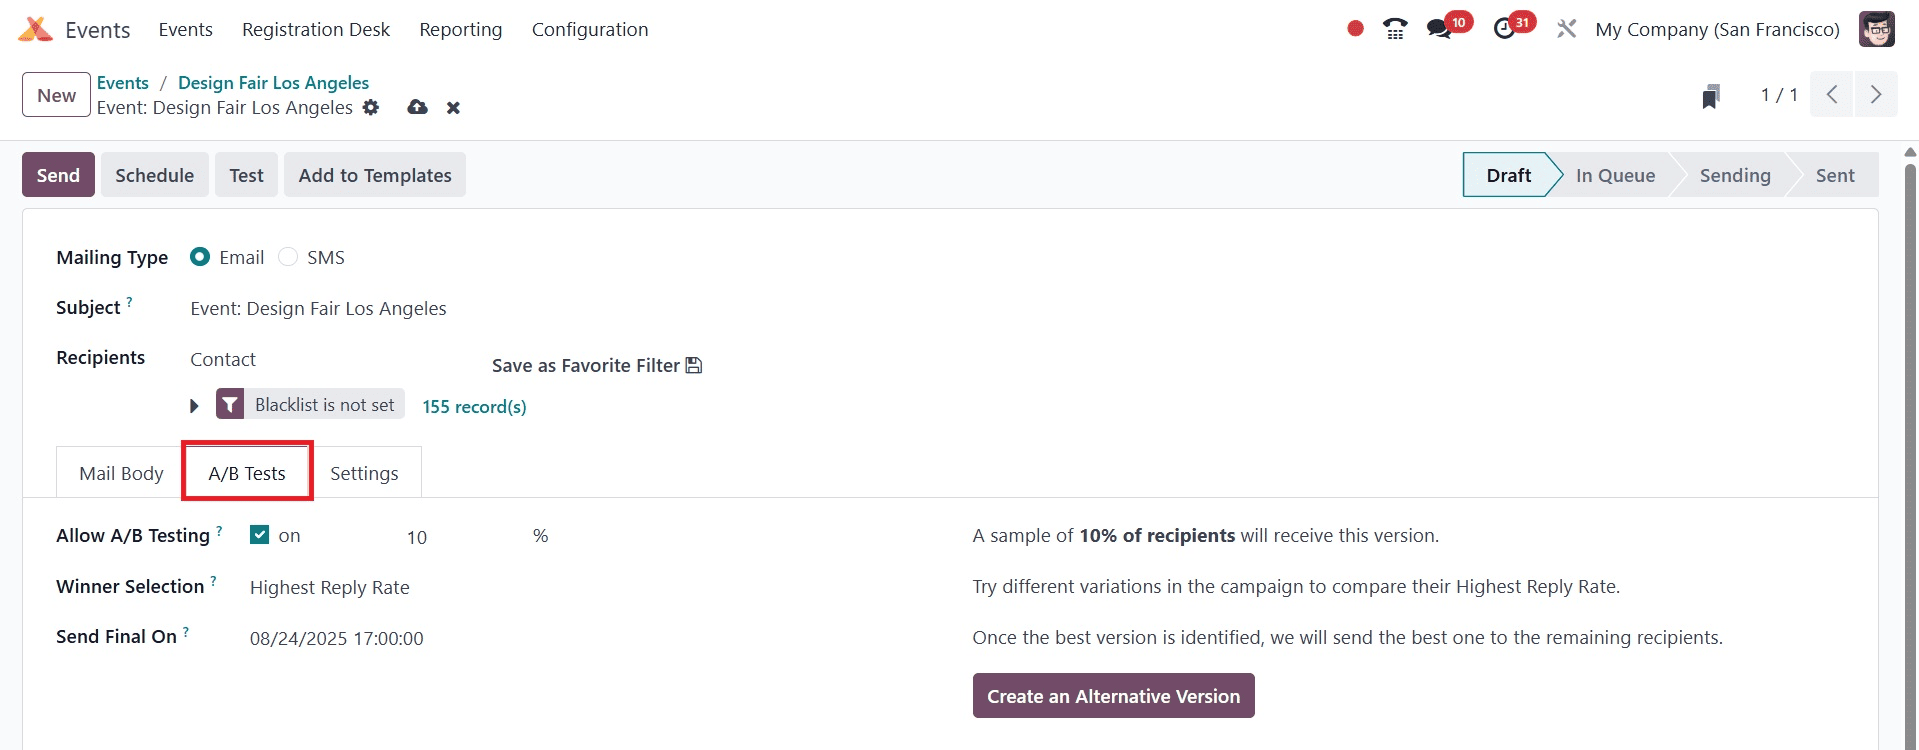Expand the Blacklist filter domain arrow
The height and width of the screenshot is (750, 1919).
[194, 406]
